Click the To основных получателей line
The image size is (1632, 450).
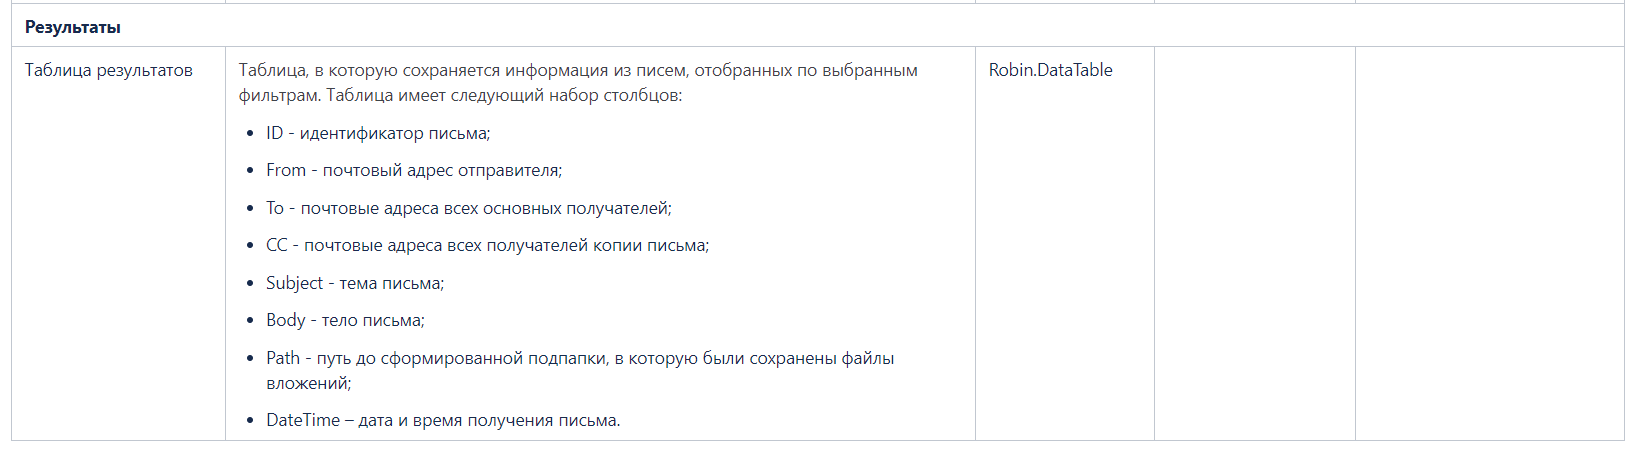469,208
